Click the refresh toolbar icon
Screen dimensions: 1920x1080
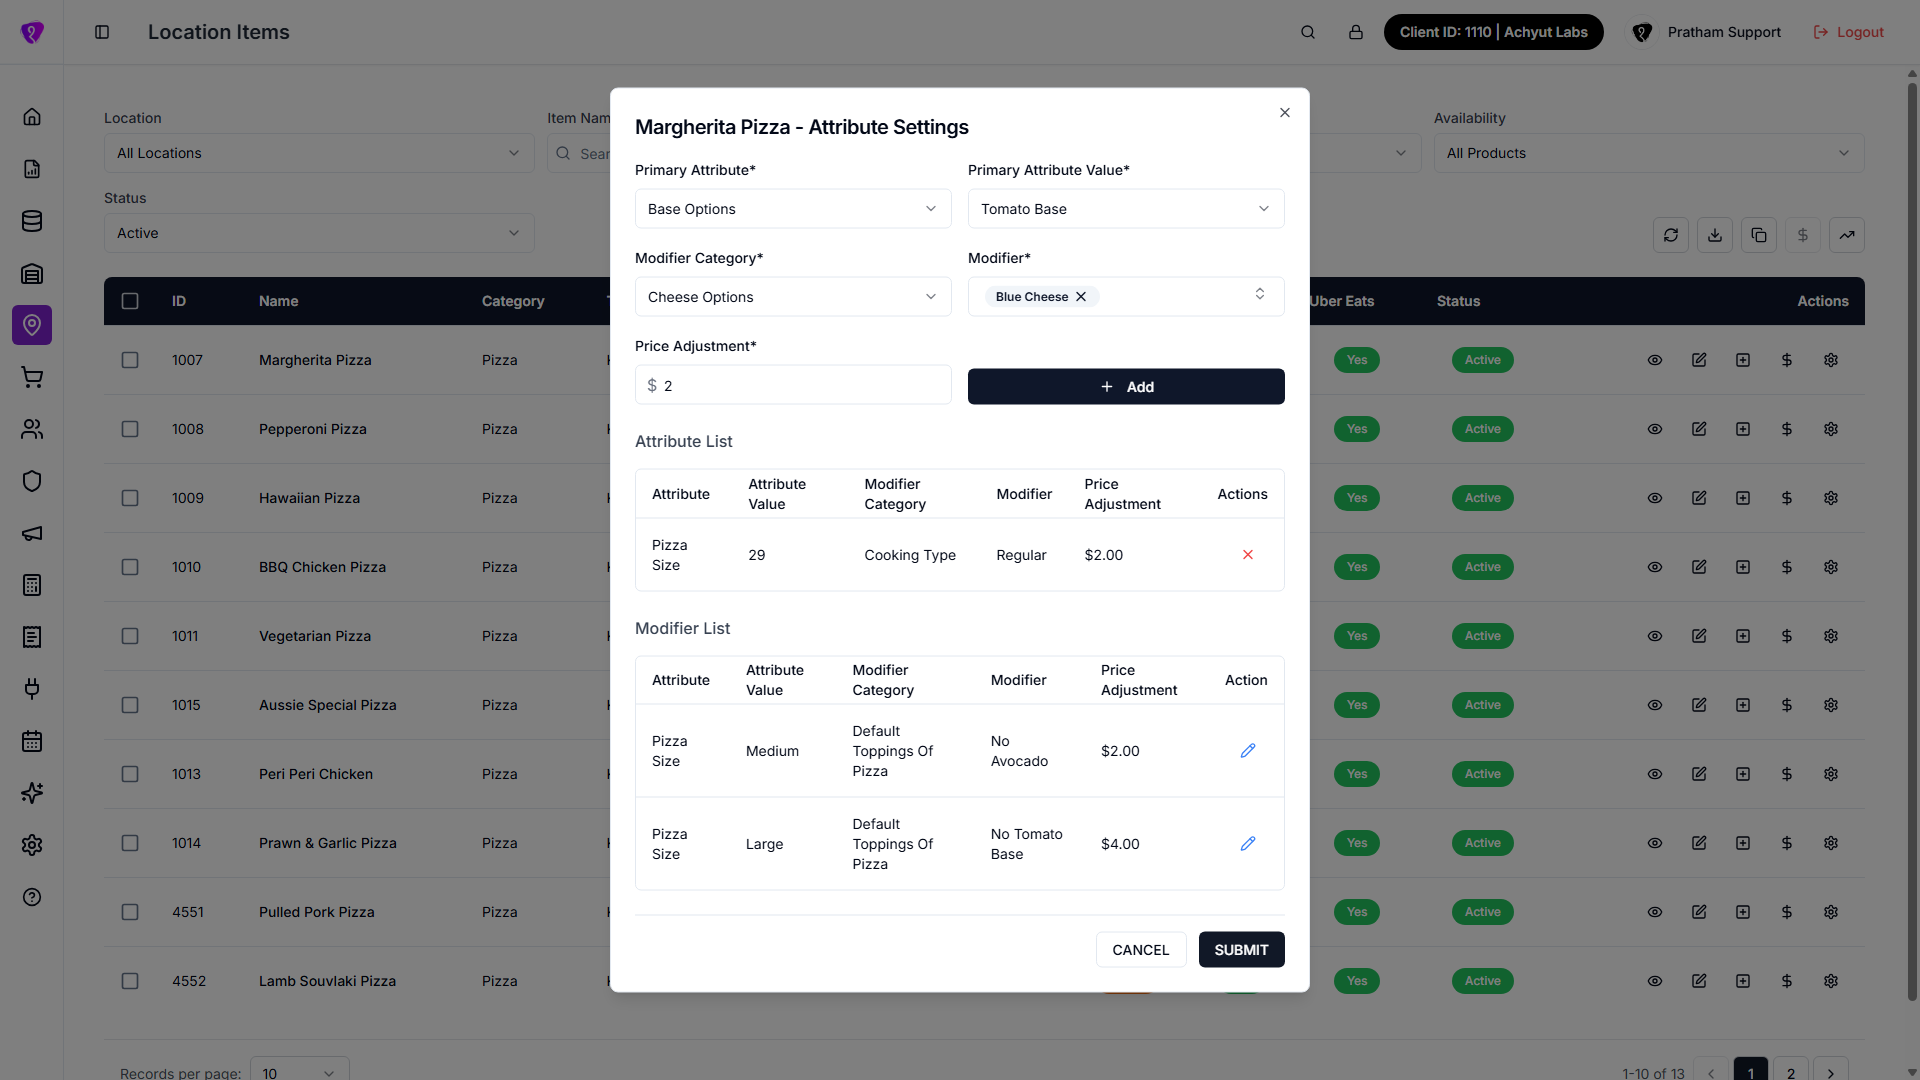(1671, 235)
